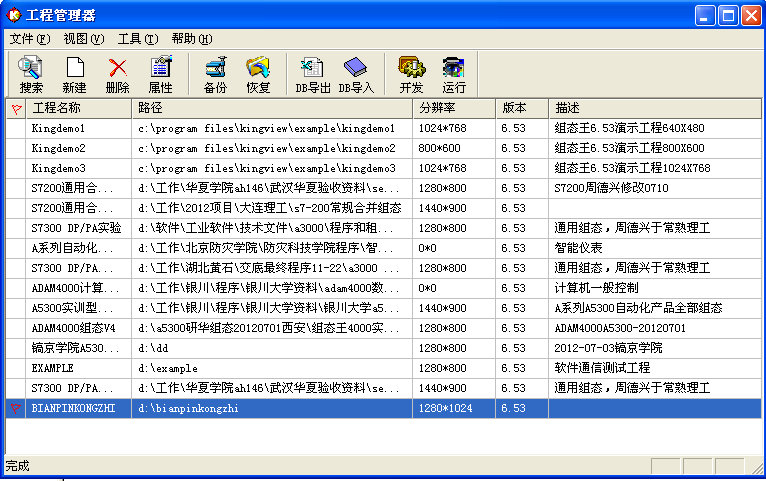This screenshot has width=766, height=481.
Task: Click path d:\example
Action: point(168,368)
